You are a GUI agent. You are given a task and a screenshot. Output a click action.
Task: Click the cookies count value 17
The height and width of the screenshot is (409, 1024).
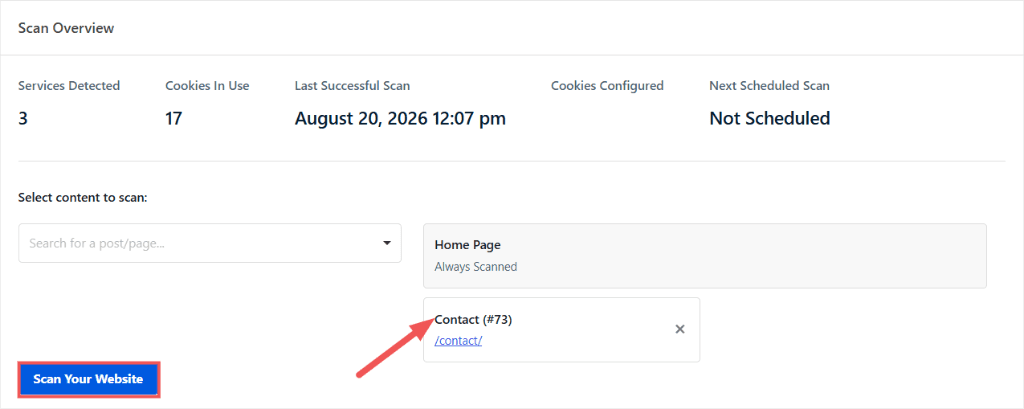tap(174, 118)
